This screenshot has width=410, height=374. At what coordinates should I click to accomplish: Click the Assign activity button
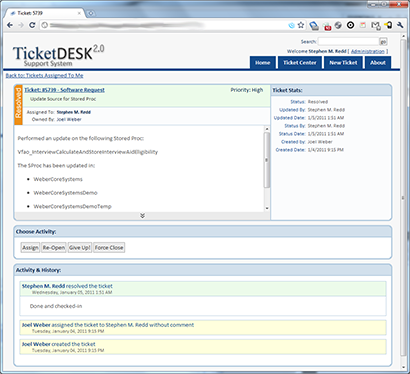[x=30, y=248]
